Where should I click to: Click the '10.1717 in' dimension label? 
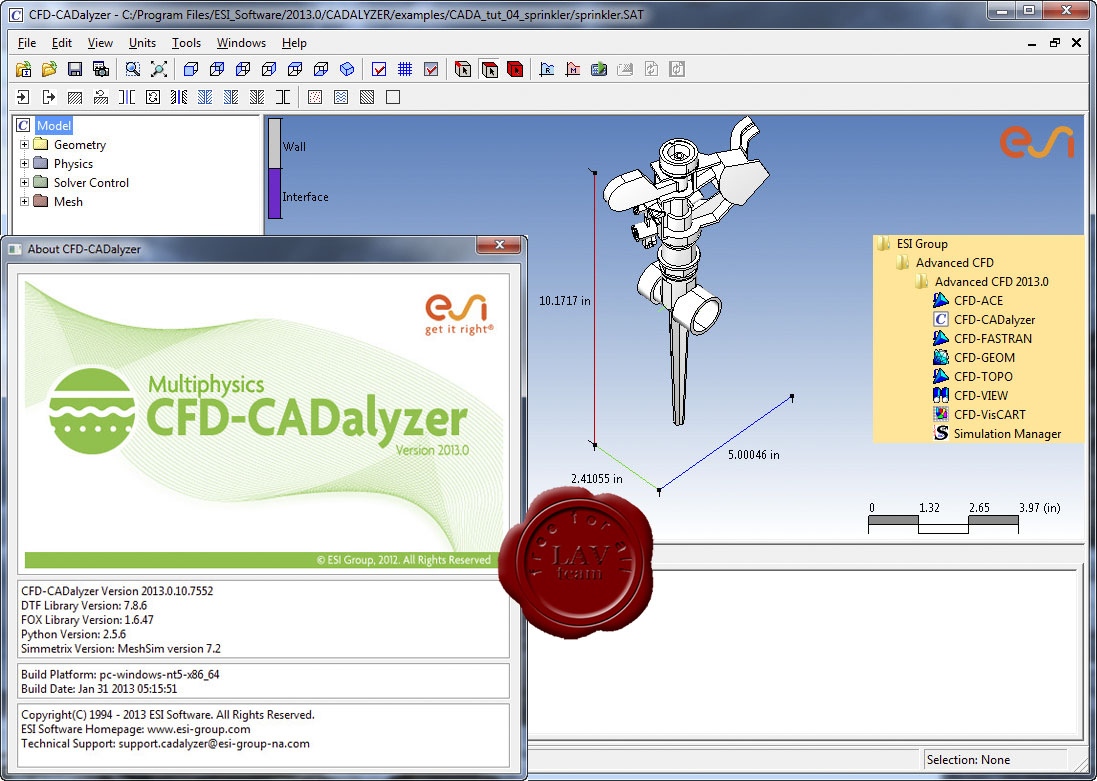point(565,301)
